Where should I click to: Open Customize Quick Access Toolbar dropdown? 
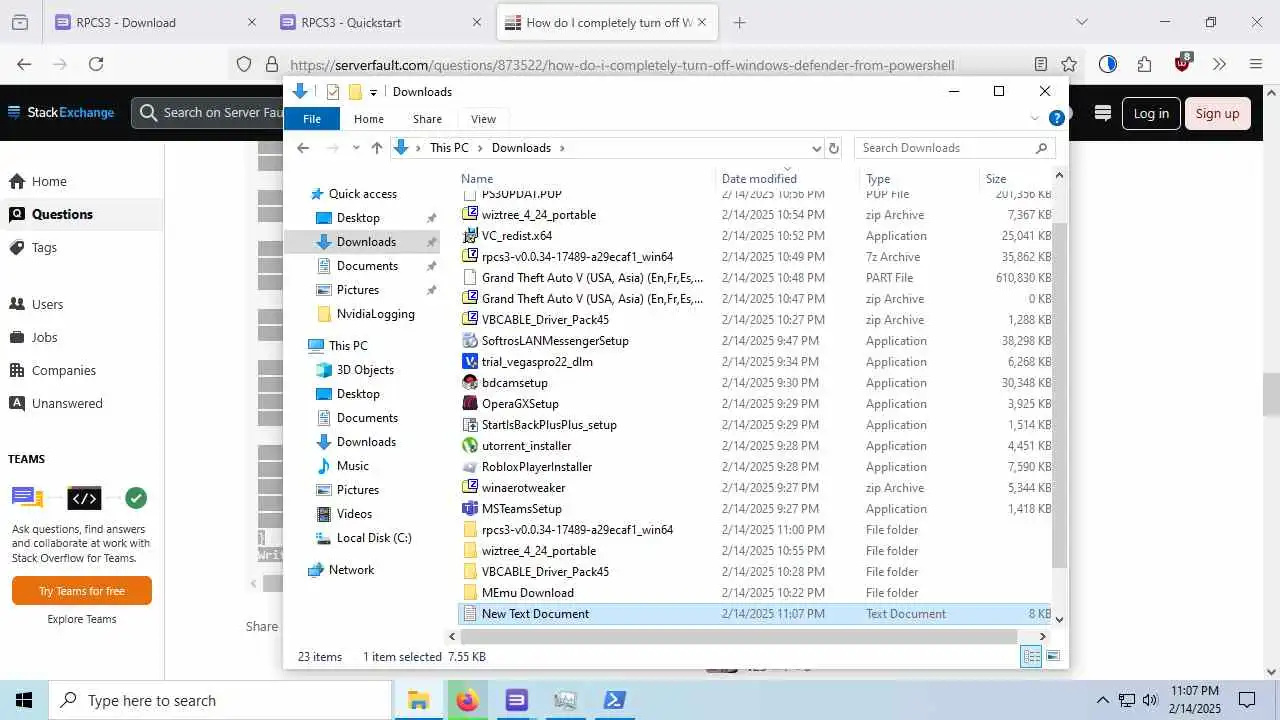point(373,92)
